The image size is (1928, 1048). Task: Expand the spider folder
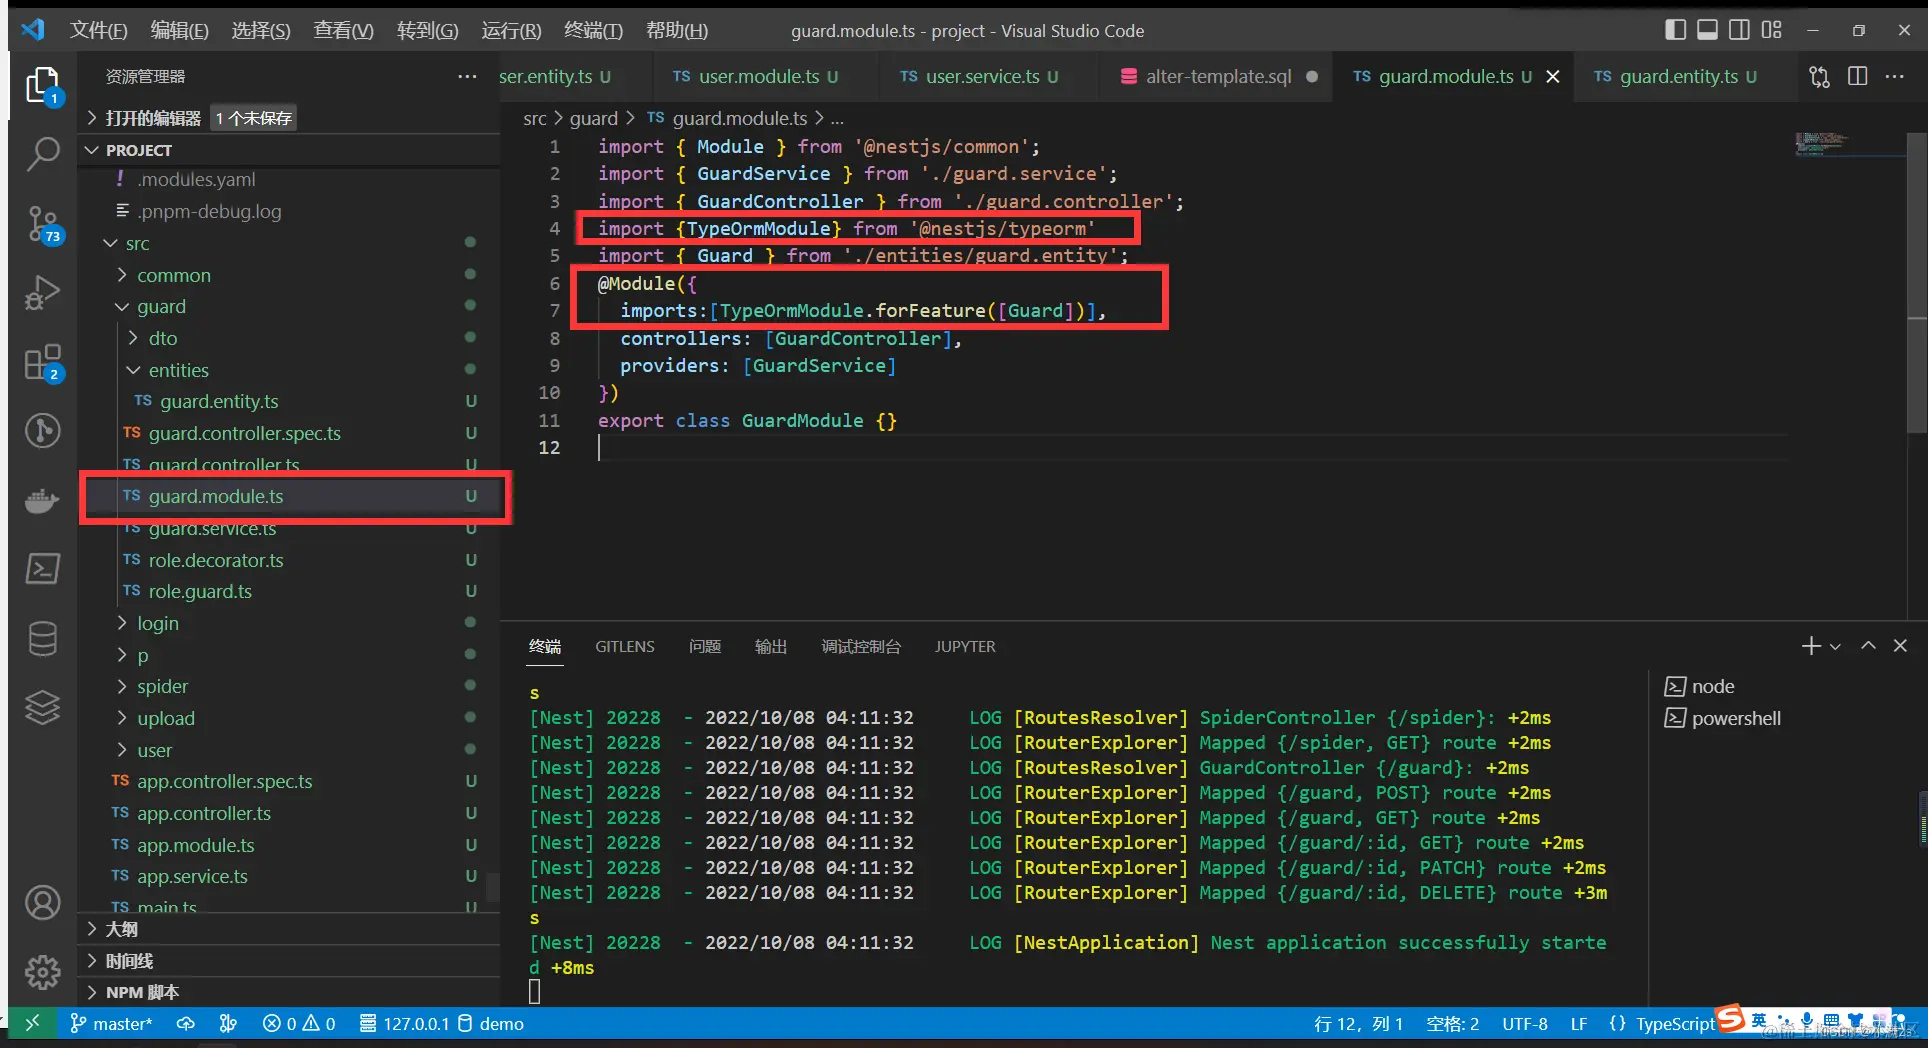(290, 686)
